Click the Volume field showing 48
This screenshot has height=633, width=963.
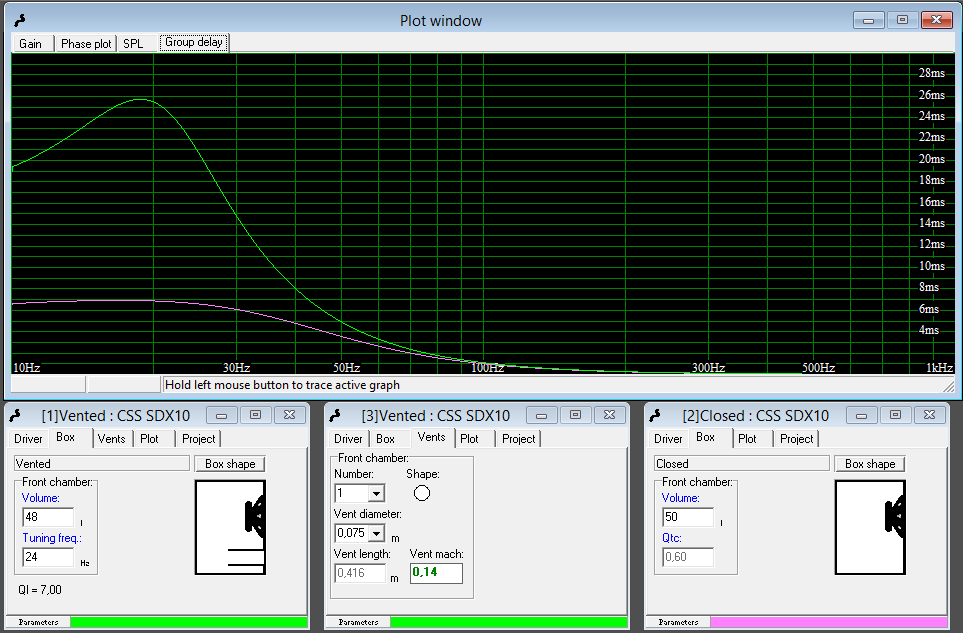point(48,517)
